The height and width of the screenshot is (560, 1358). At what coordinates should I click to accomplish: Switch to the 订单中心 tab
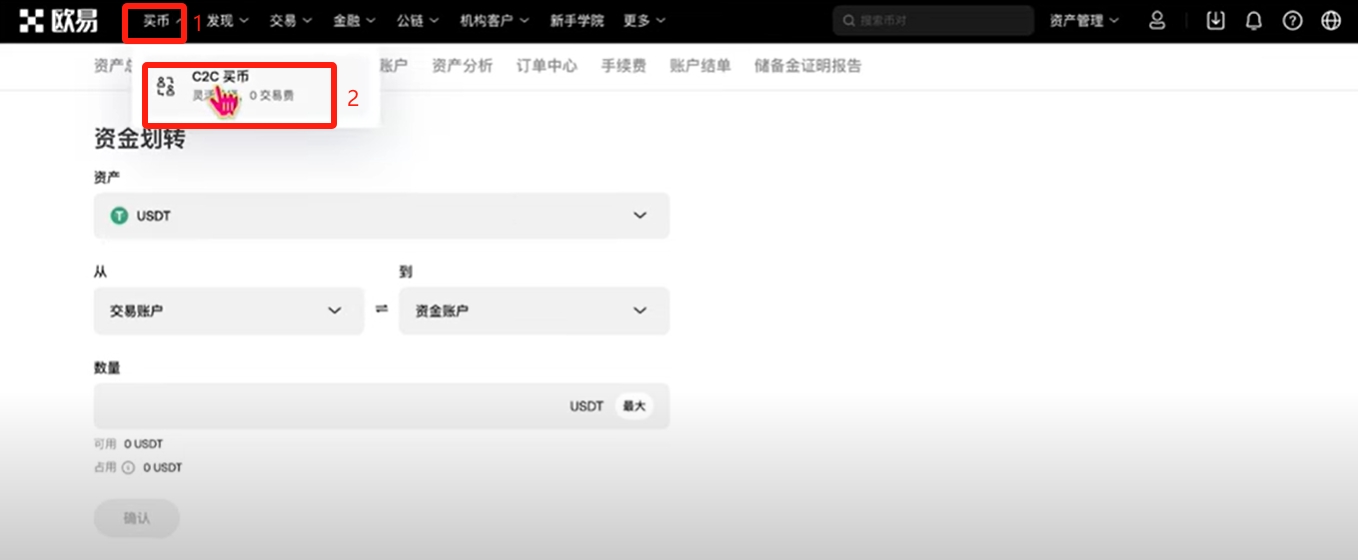coord(547,66)
